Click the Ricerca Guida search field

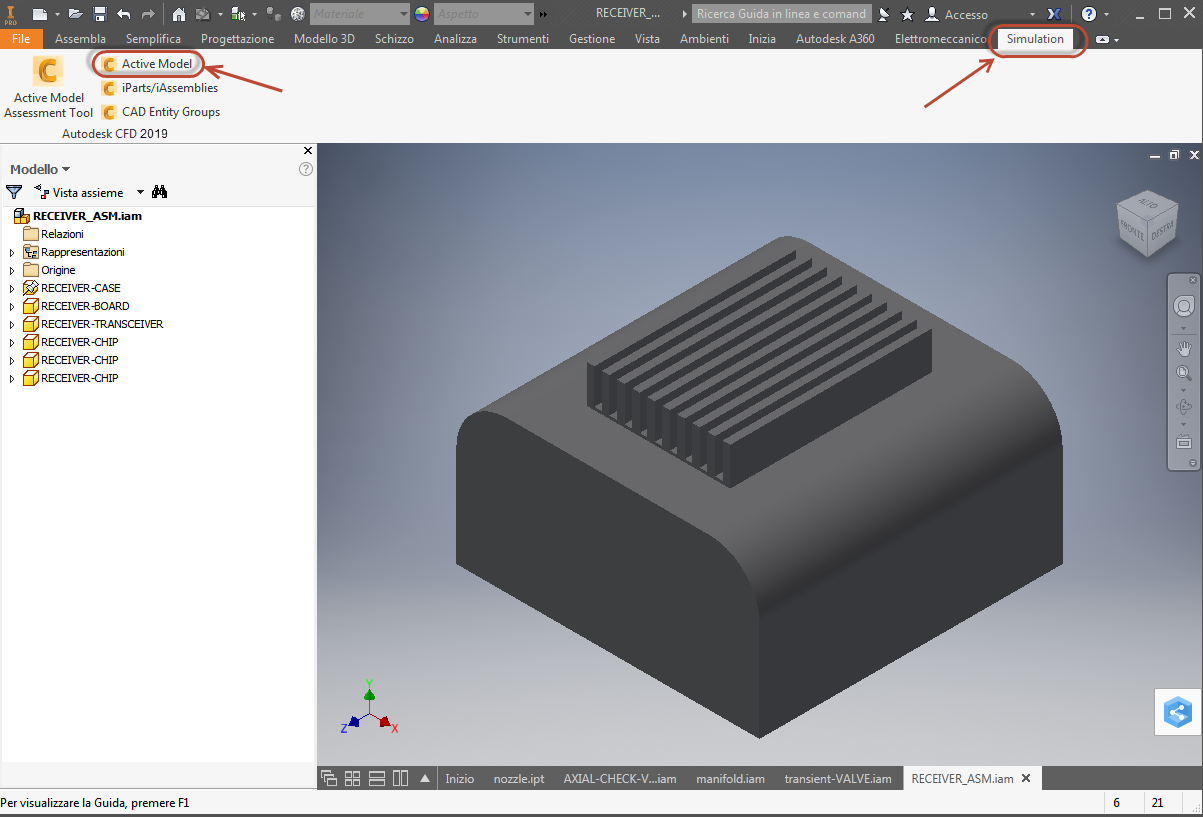[x=781, y=14]
